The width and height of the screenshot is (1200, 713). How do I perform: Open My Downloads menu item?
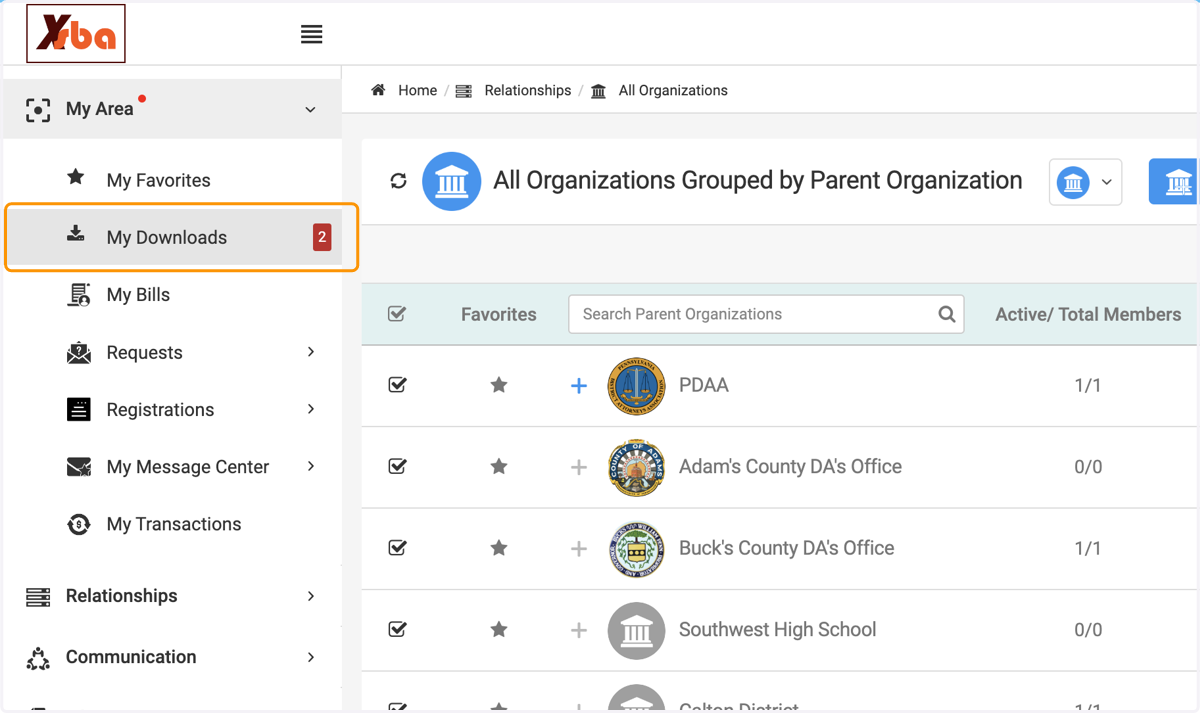(172, 237)
